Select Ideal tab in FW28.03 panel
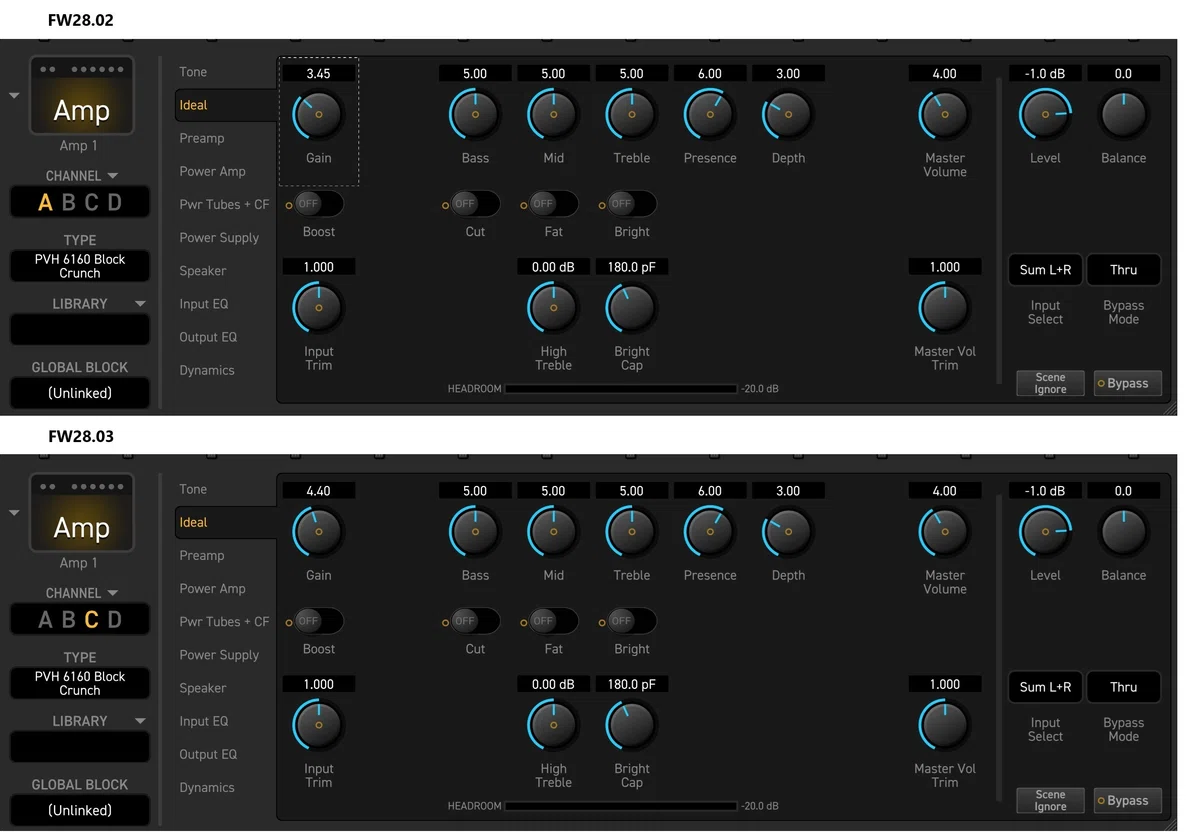This screenshot has width=1200, height=832. [226, 522]
